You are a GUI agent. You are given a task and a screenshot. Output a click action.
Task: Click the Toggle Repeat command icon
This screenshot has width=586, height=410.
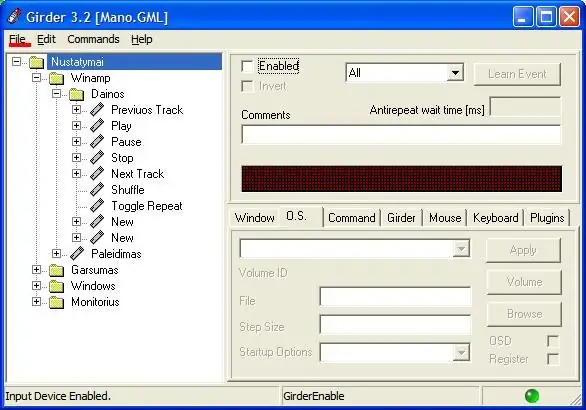pyautogui.click(x=97, y=206)
